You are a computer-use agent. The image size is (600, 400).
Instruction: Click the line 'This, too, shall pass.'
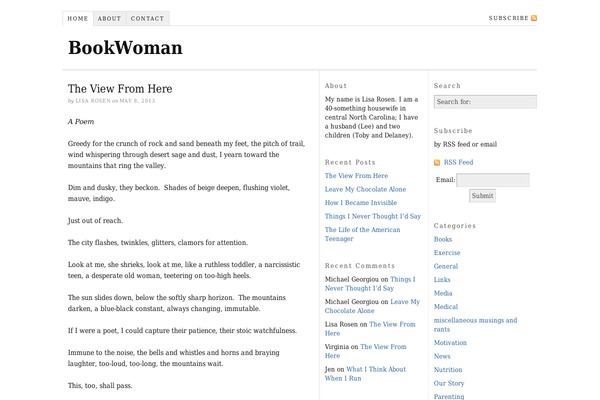point(100,385)
